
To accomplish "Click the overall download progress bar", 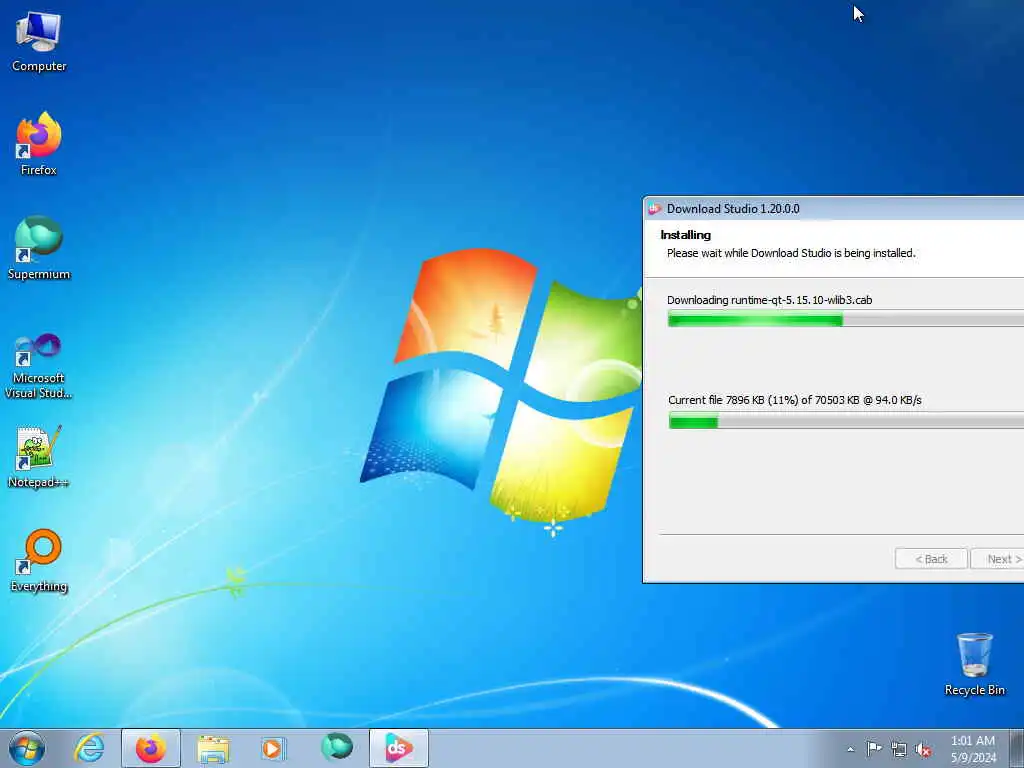I will click(846, 319).
